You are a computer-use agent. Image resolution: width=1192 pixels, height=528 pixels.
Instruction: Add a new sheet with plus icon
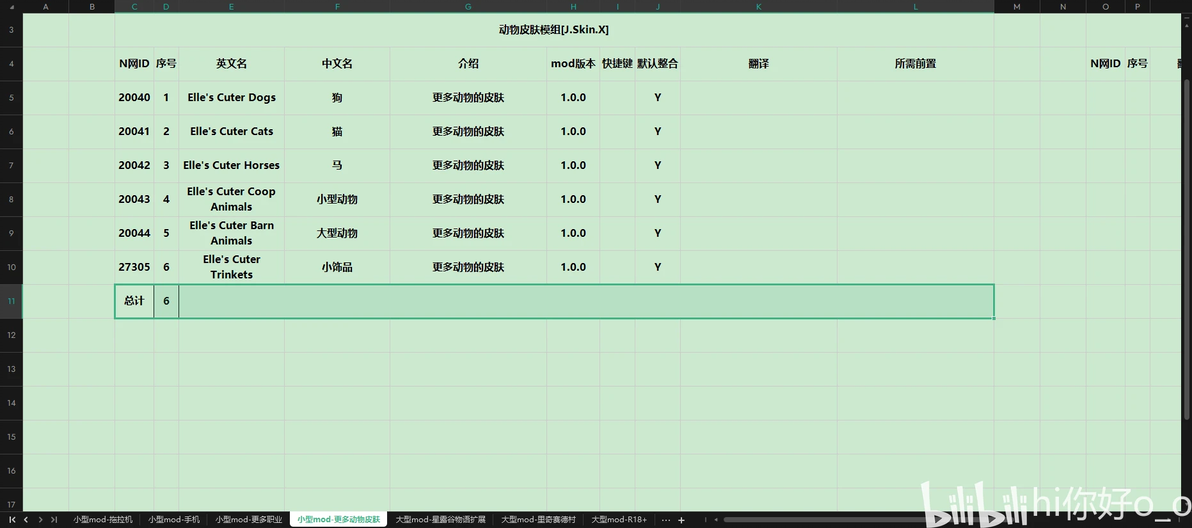pos(681,520)
